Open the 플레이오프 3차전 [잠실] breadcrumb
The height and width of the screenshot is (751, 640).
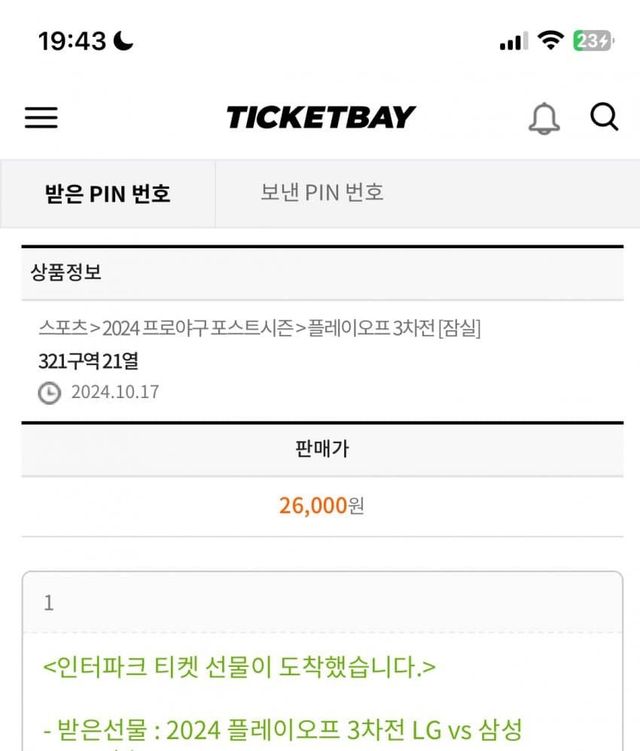394,328
